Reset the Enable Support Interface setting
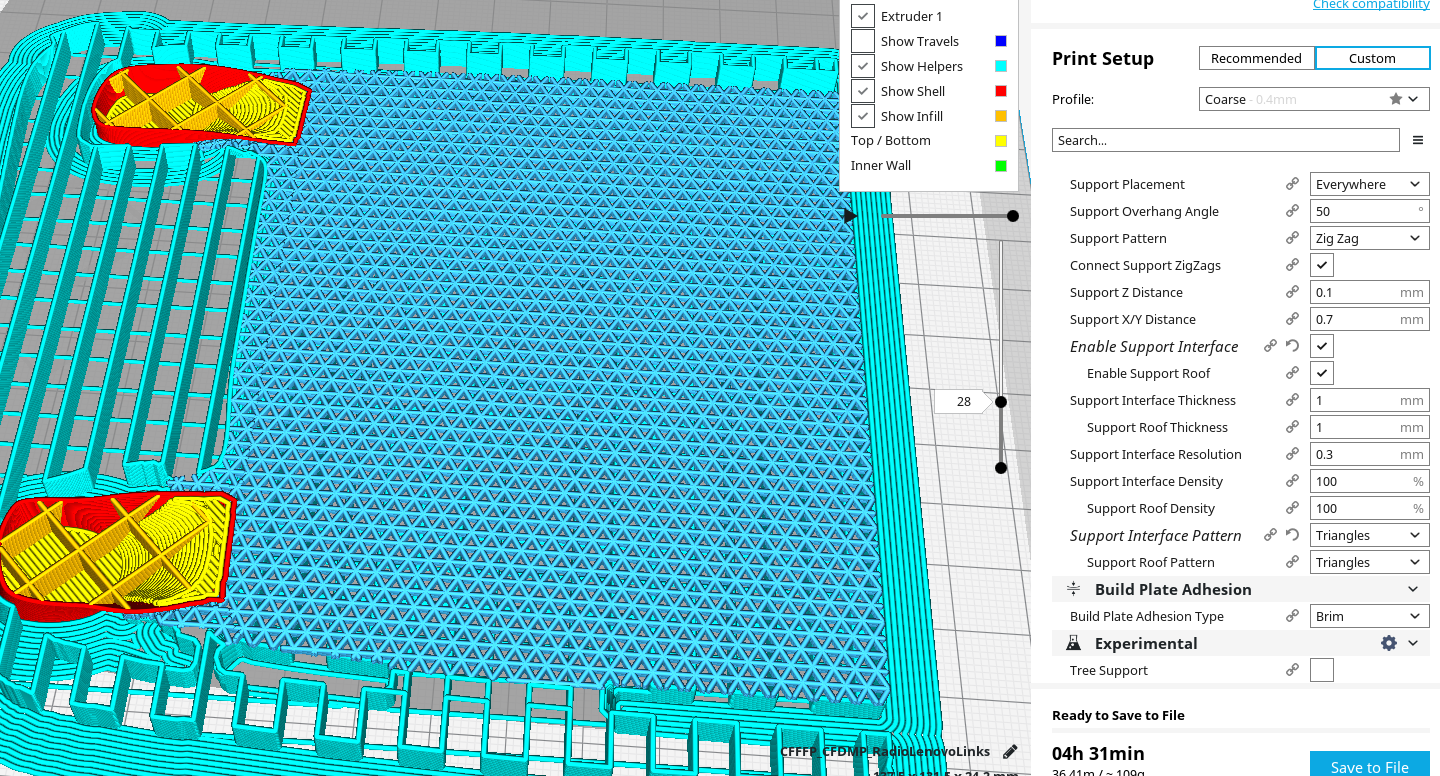Image resolution: width=1440 pixels, height=776 pixels. [1292, 346]
